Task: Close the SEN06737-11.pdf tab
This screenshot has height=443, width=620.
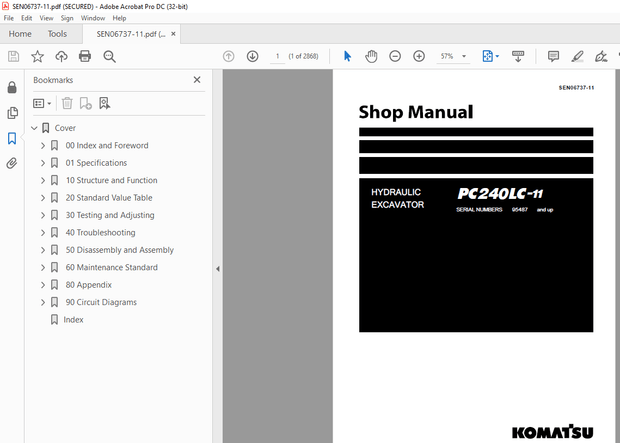Action: tap(173, 34)
